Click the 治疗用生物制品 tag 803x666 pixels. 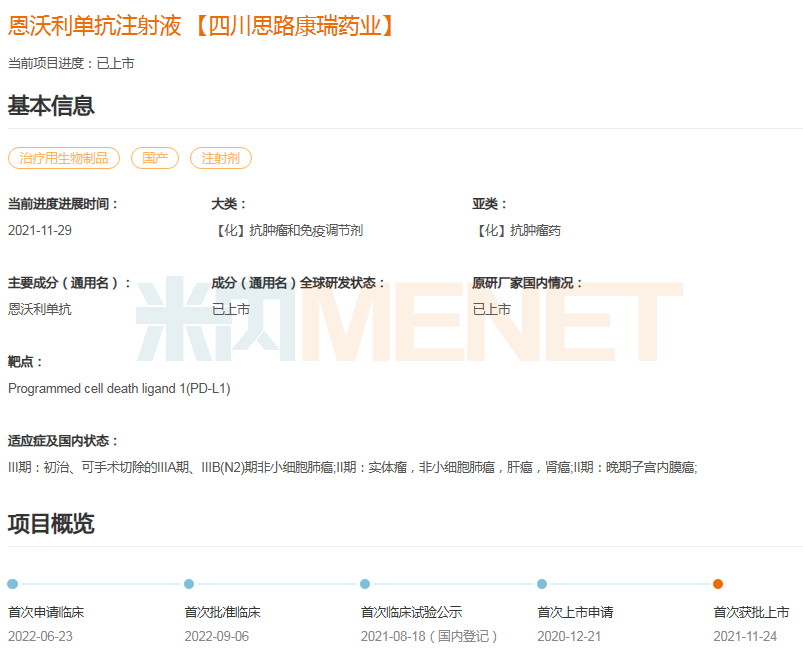(x=64, y=158)
